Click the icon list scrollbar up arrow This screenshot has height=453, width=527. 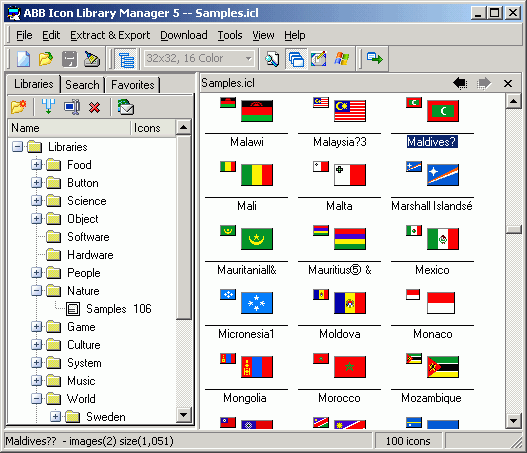[x=514, y=101]
